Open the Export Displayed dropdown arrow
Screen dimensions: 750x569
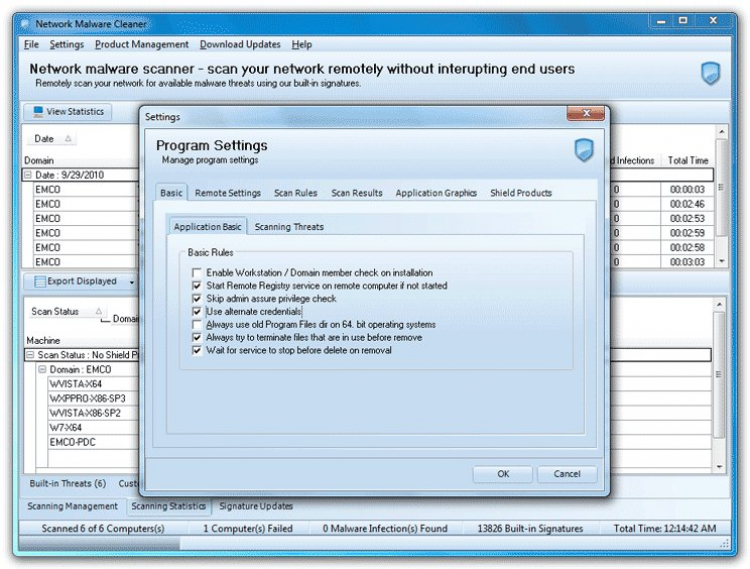pyautogui.click(x=132, y=282)
